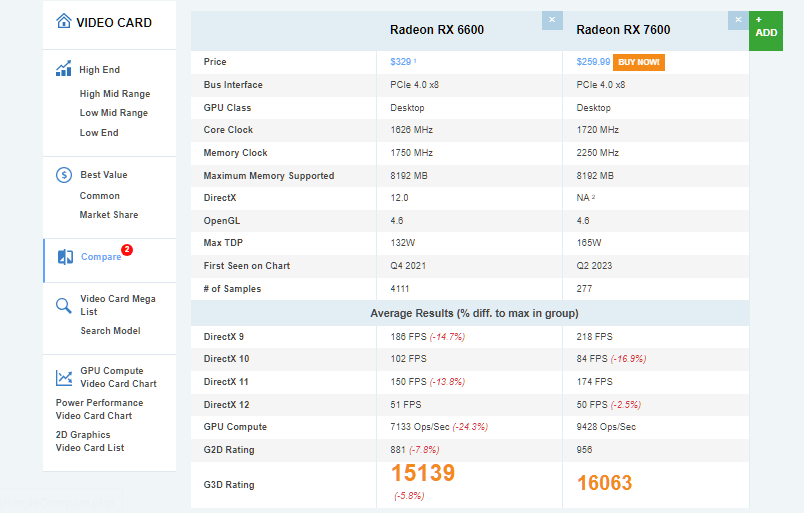Screen dimensions: 804x513
Task: Click the Video Card Mega List magnifier icon
Action: coord(64,305)
